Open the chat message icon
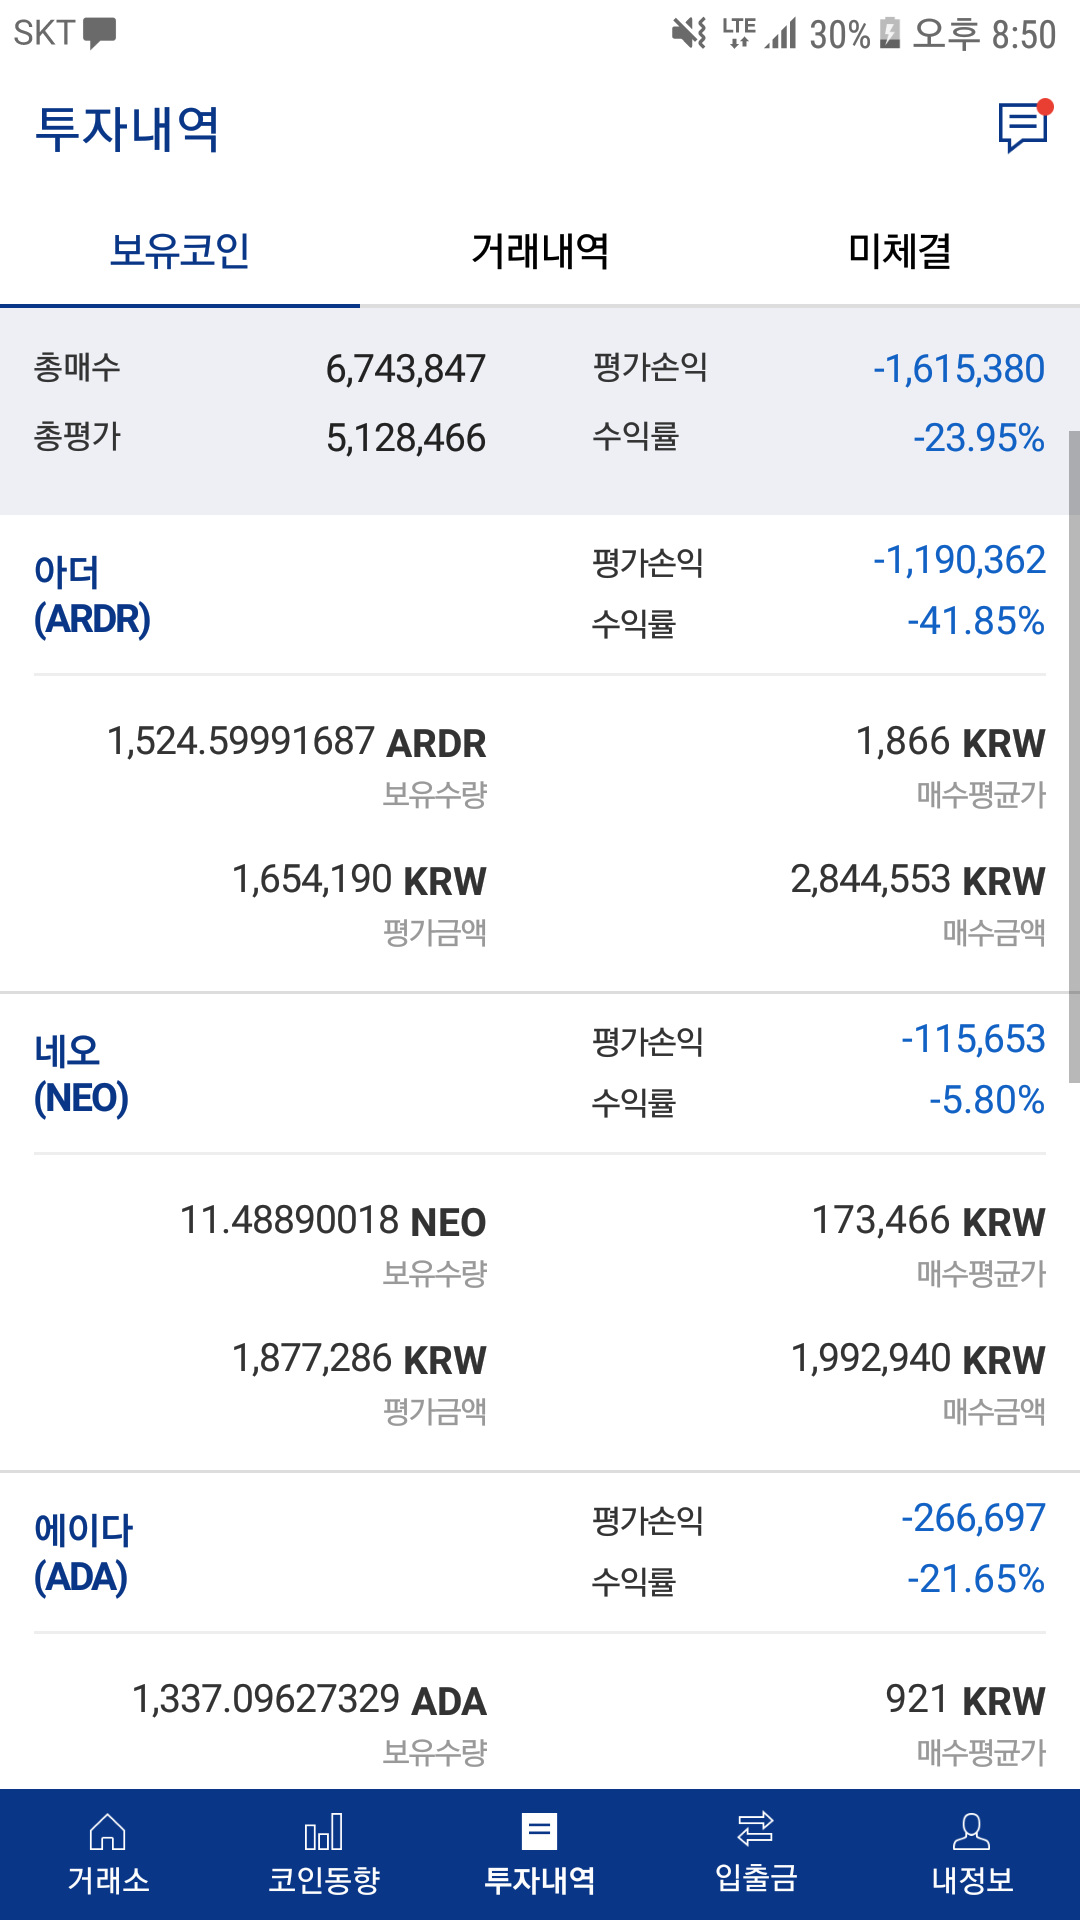Viewport: 1080px width, 1920px height. click(1023, 128)
